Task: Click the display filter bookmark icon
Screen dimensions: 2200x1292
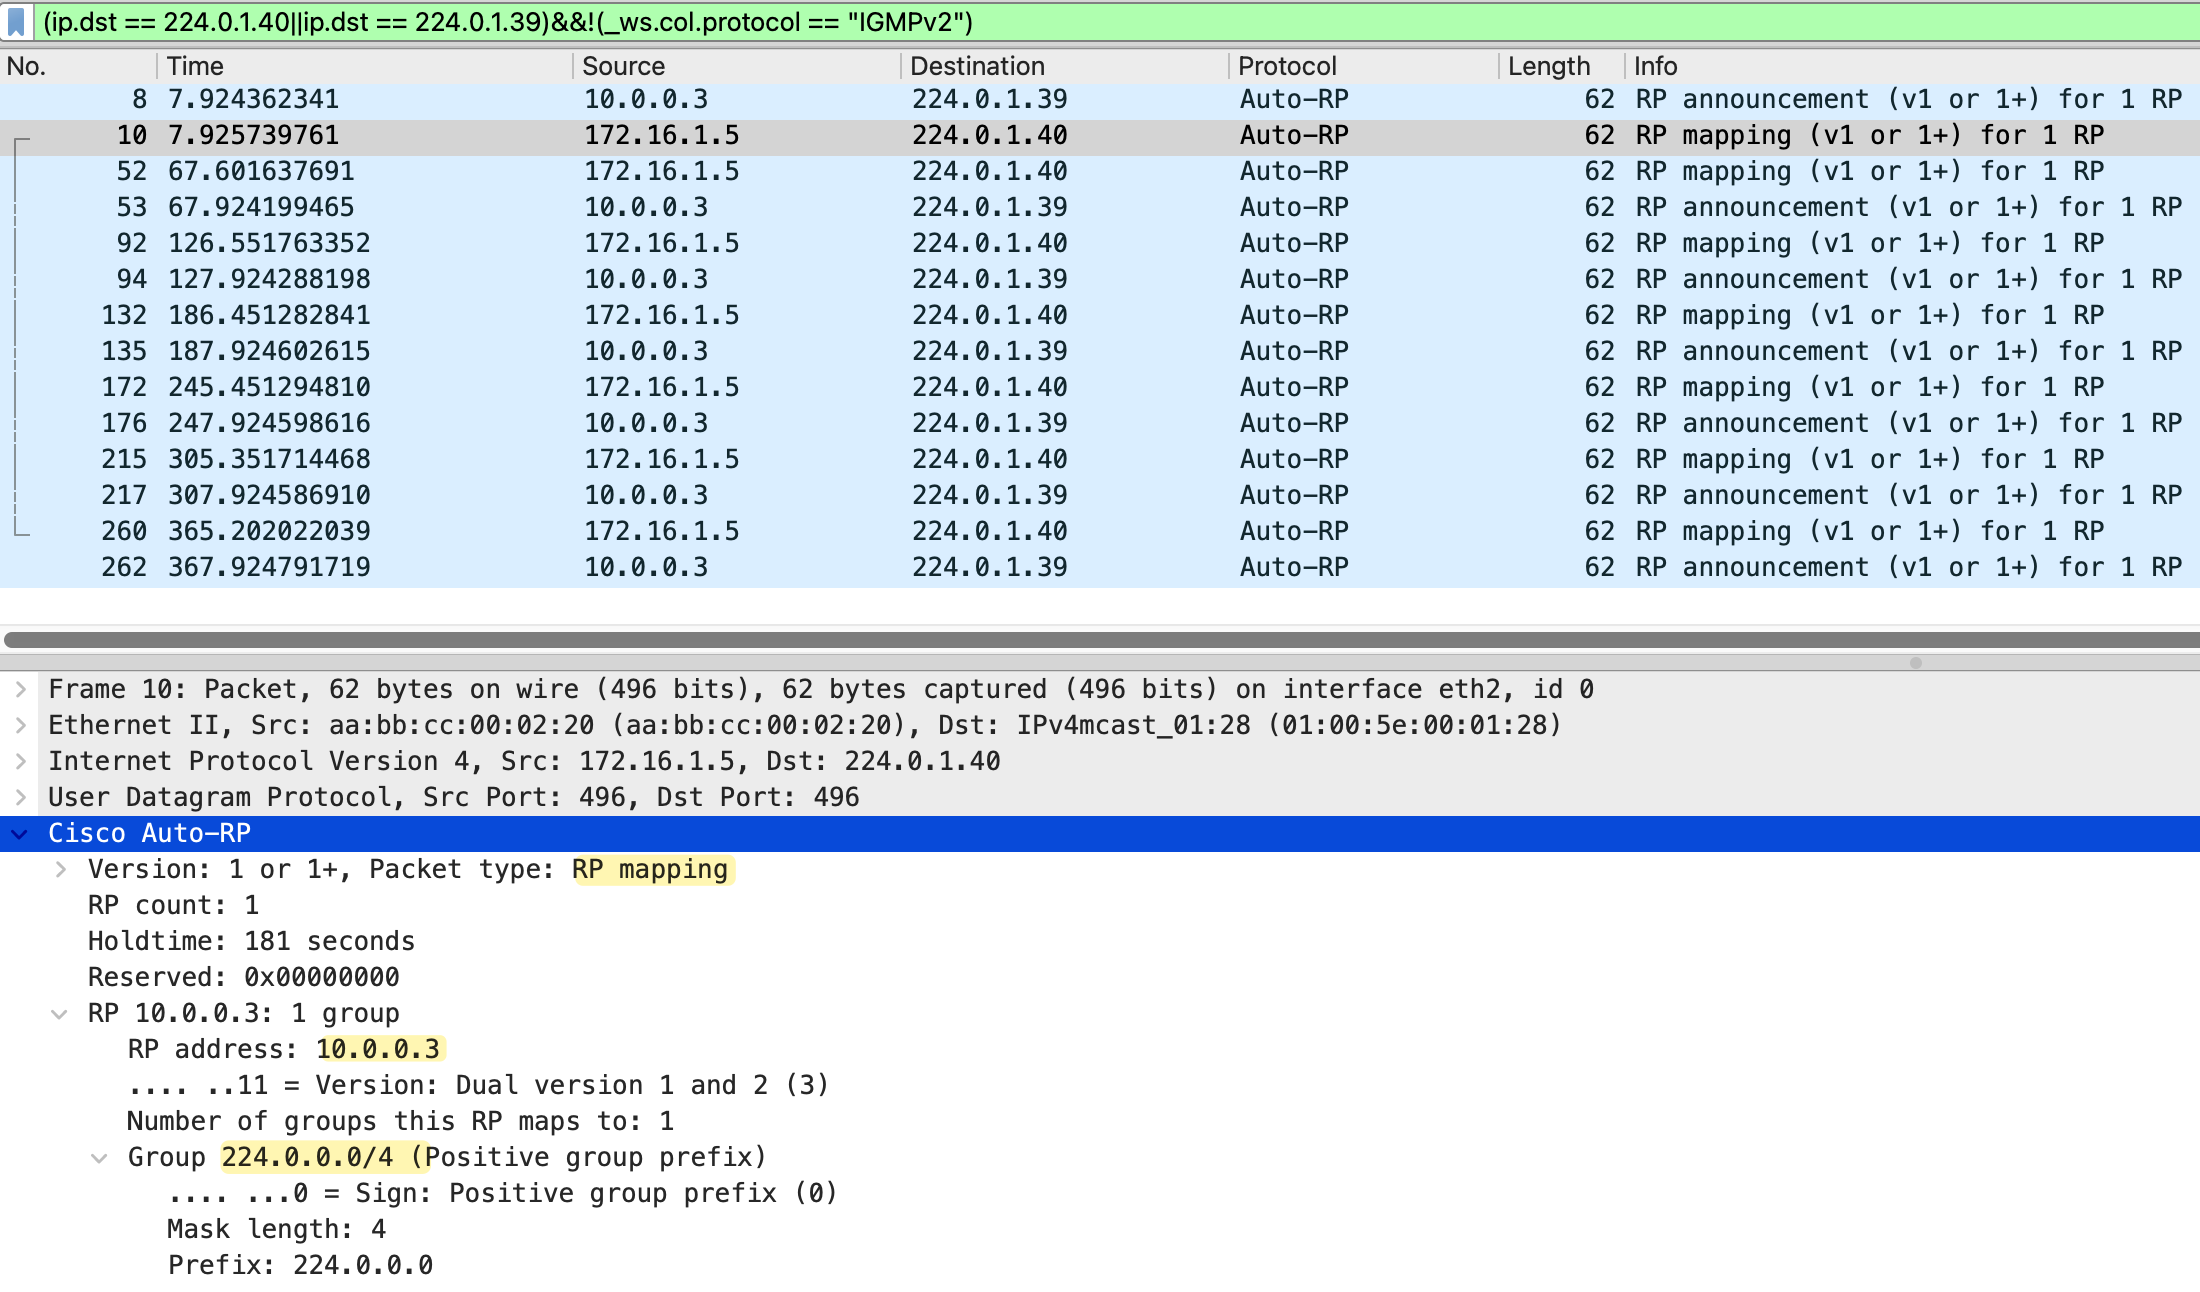Action: 16,22
